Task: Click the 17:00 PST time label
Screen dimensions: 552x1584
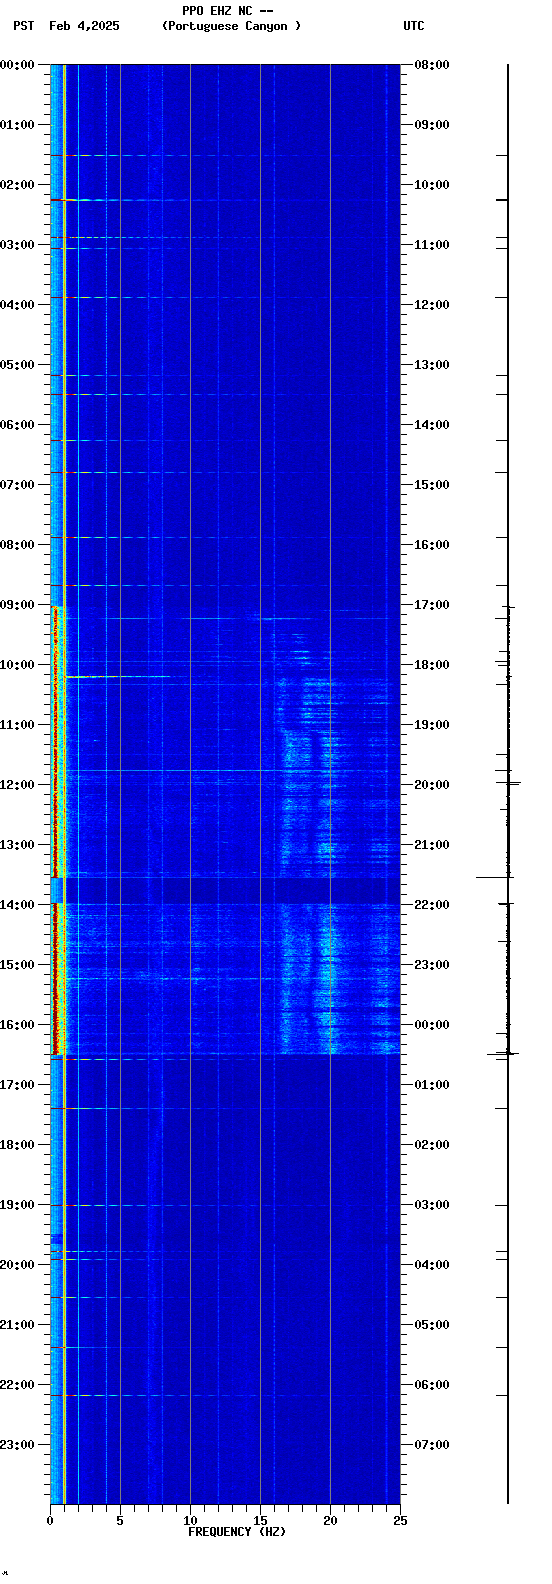Action: point(17,1085)
